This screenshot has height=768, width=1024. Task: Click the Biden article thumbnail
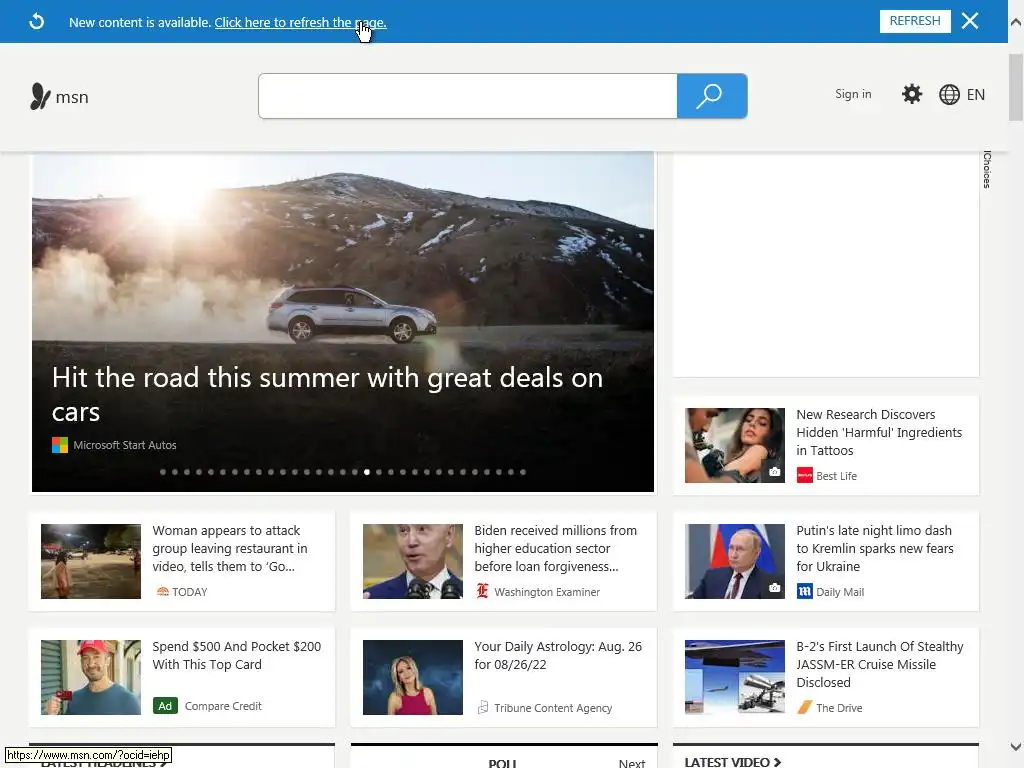[413, 561]
